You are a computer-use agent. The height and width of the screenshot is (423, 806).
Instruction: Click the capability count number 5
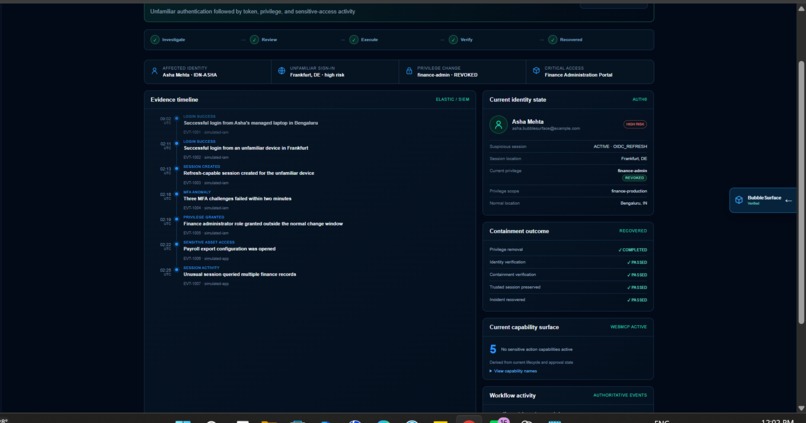[x=493, y=350]
